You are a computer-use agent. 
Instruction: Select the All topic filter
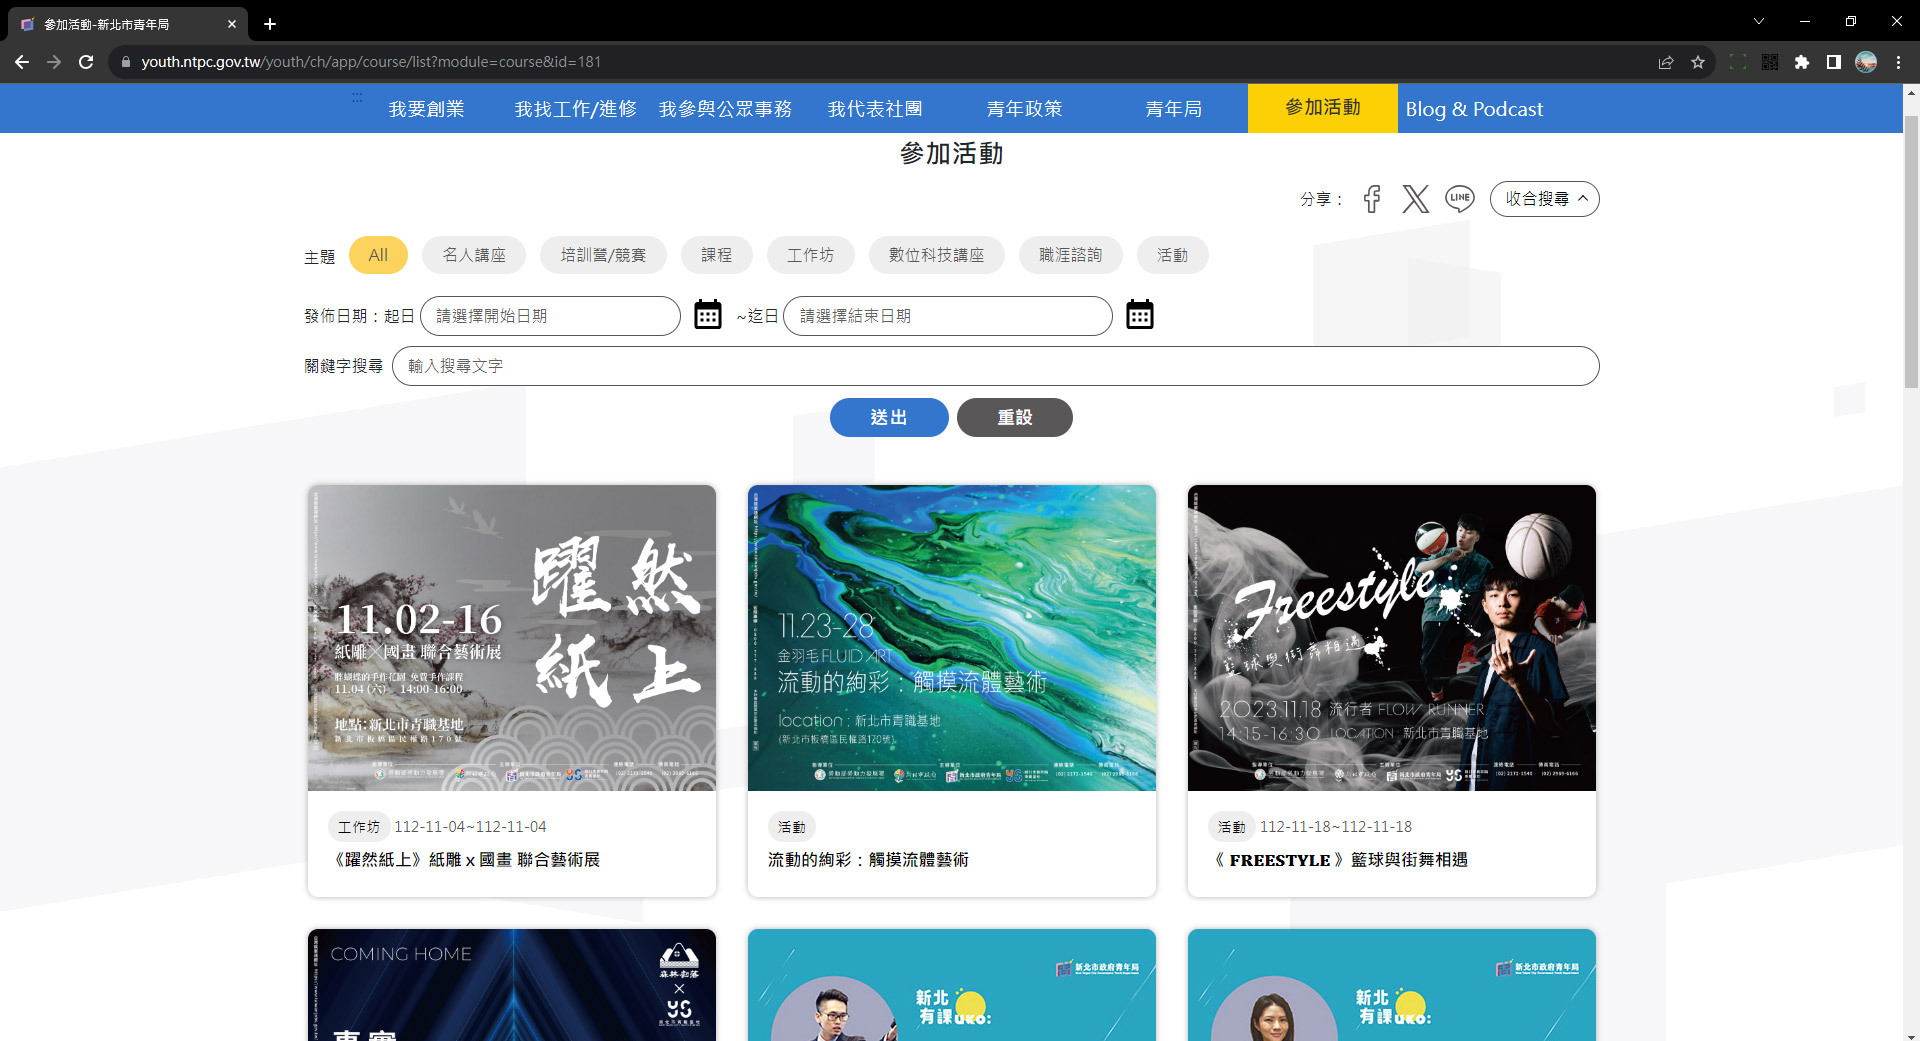click(x=378, y=255)
